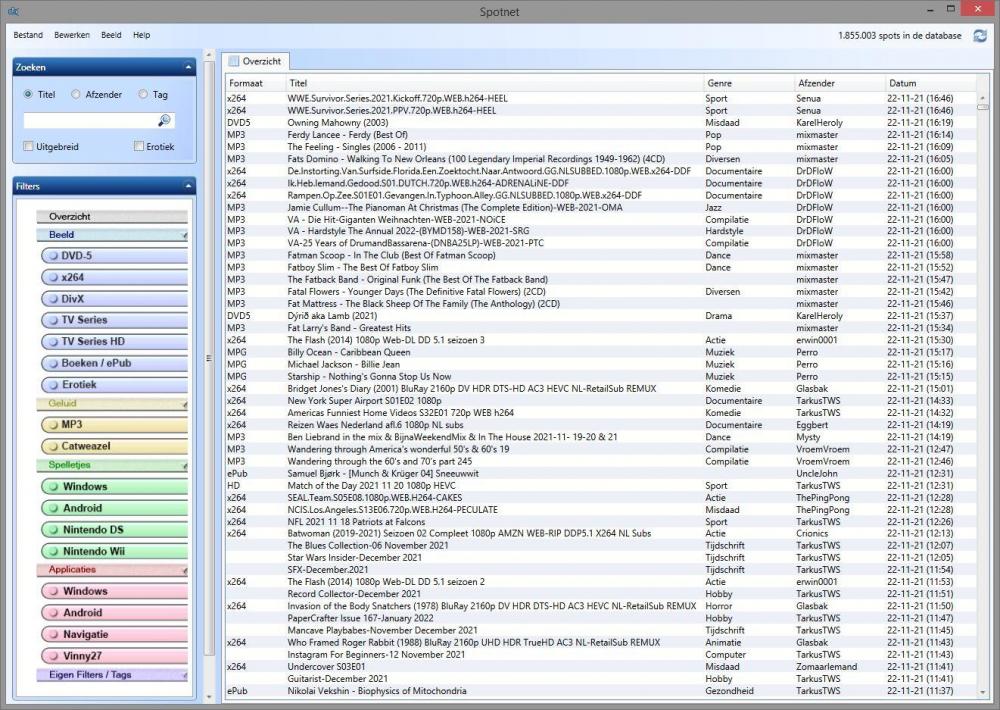Image resolution: width=1000 pixels, height=710 pixels.
Task: Click the Spotnet app icon in title bar
Action: pyautogui.click(x=12, y=11)
